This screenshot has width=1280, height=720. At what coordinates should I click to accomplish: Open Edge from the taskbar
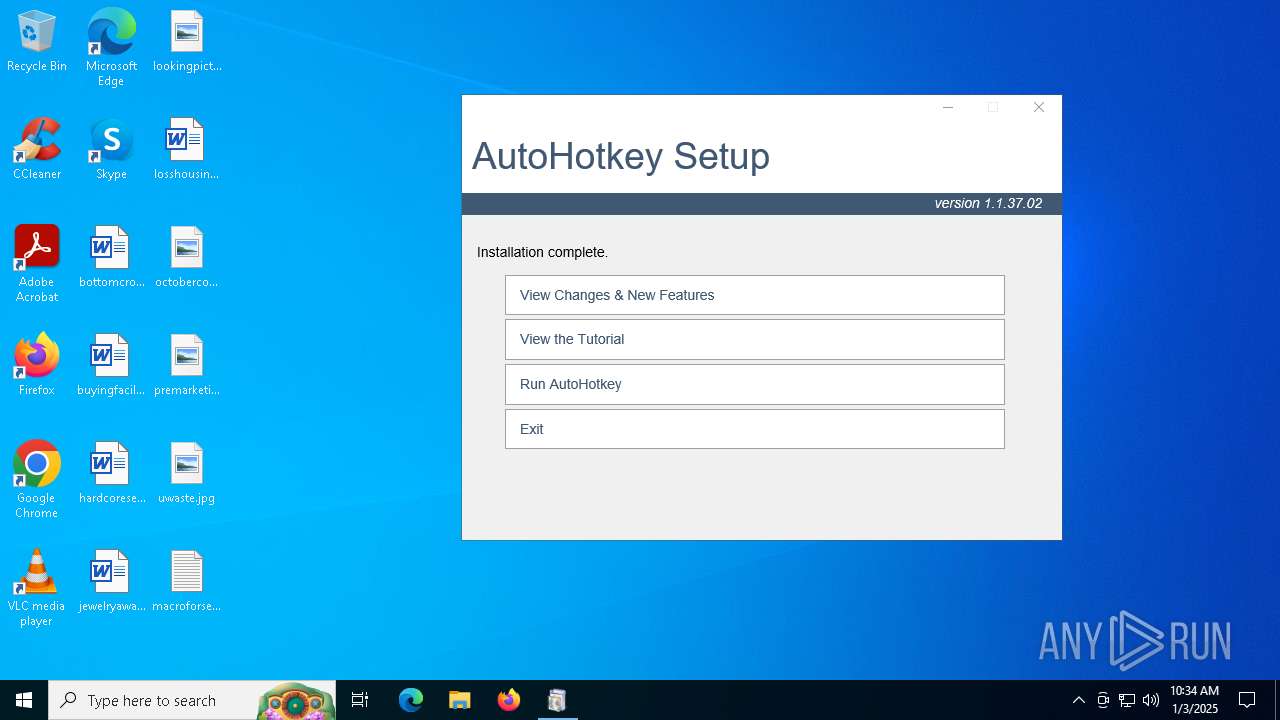[411, 700]
